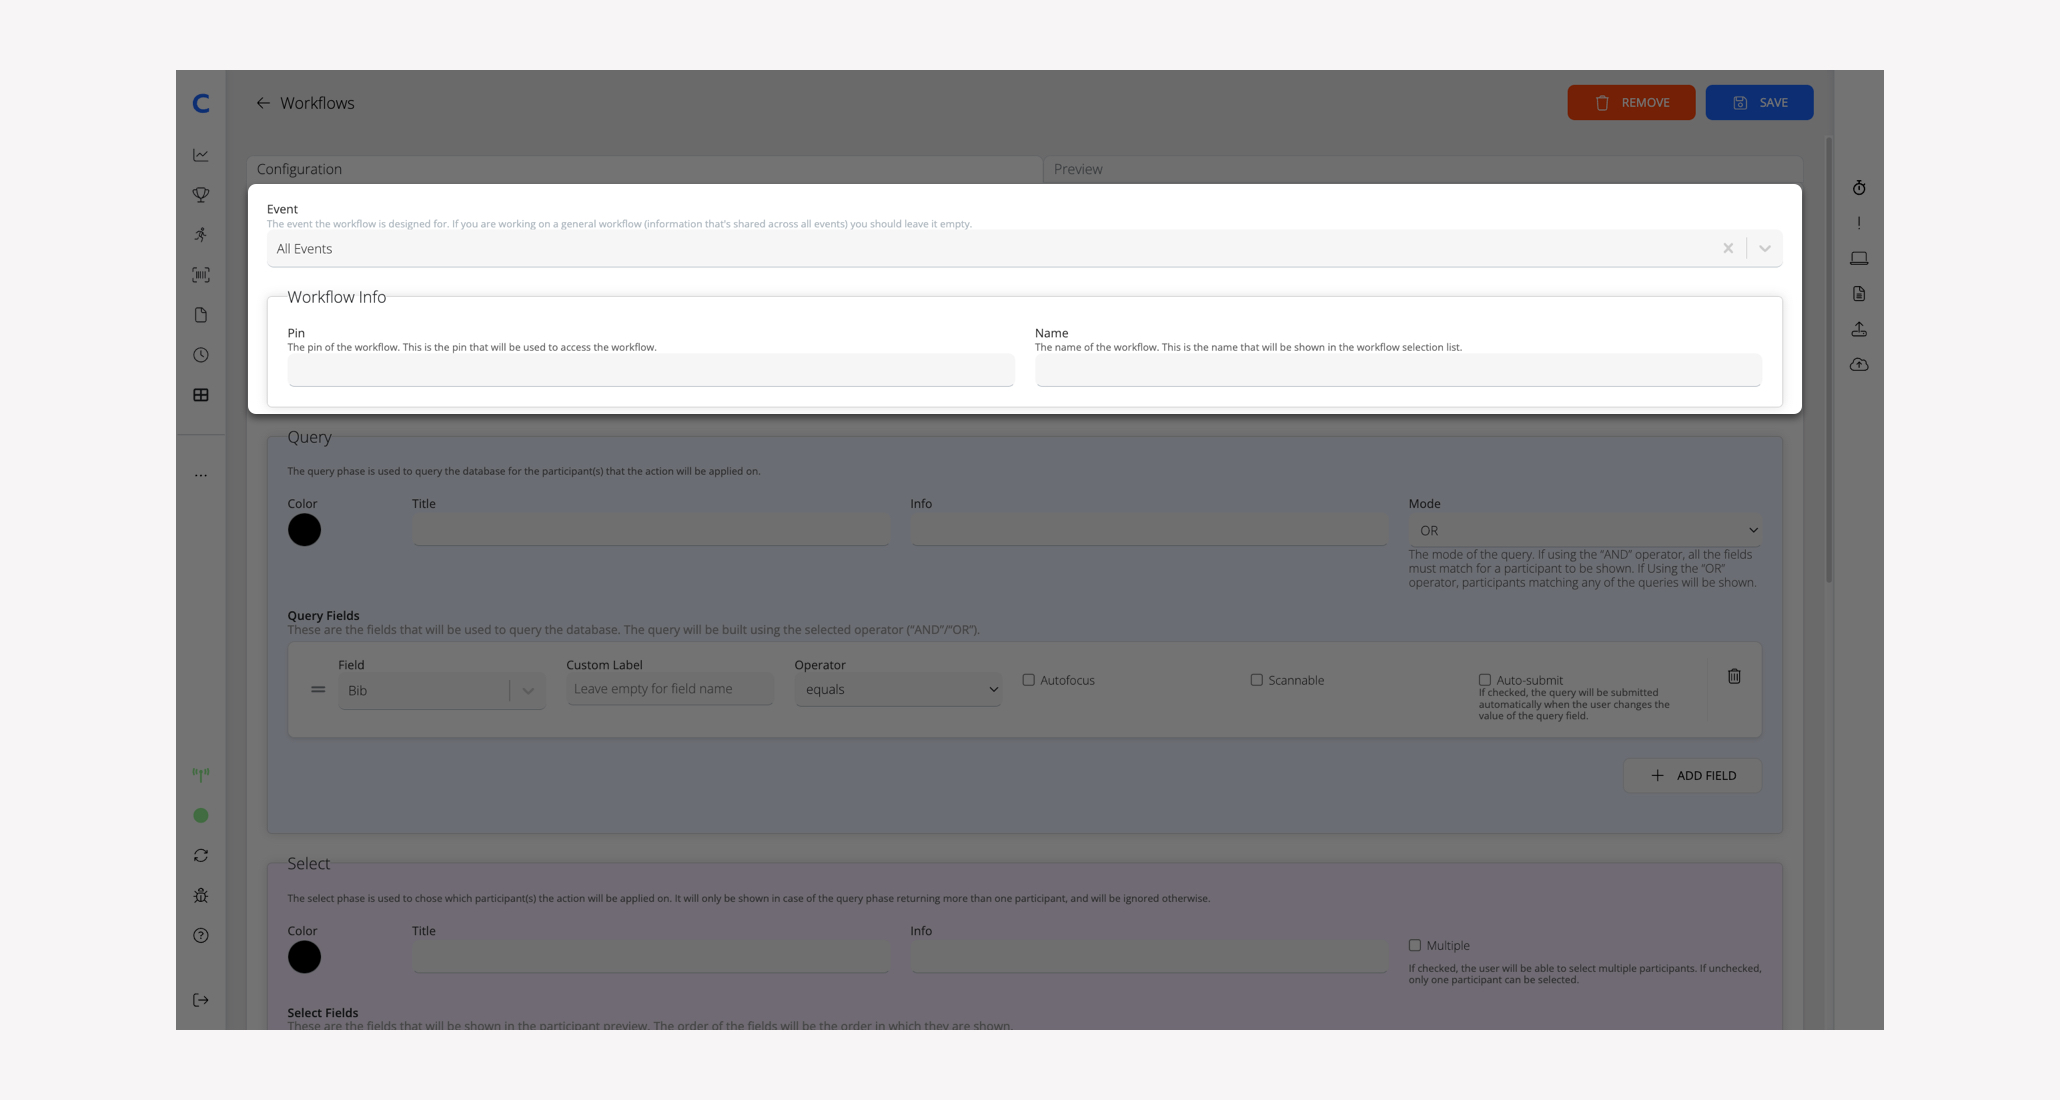Image resolution: width=2060 pixels, height=1100 pixels.
Task: Click the logout icon in sidebar
Action: click(201, 1000)
